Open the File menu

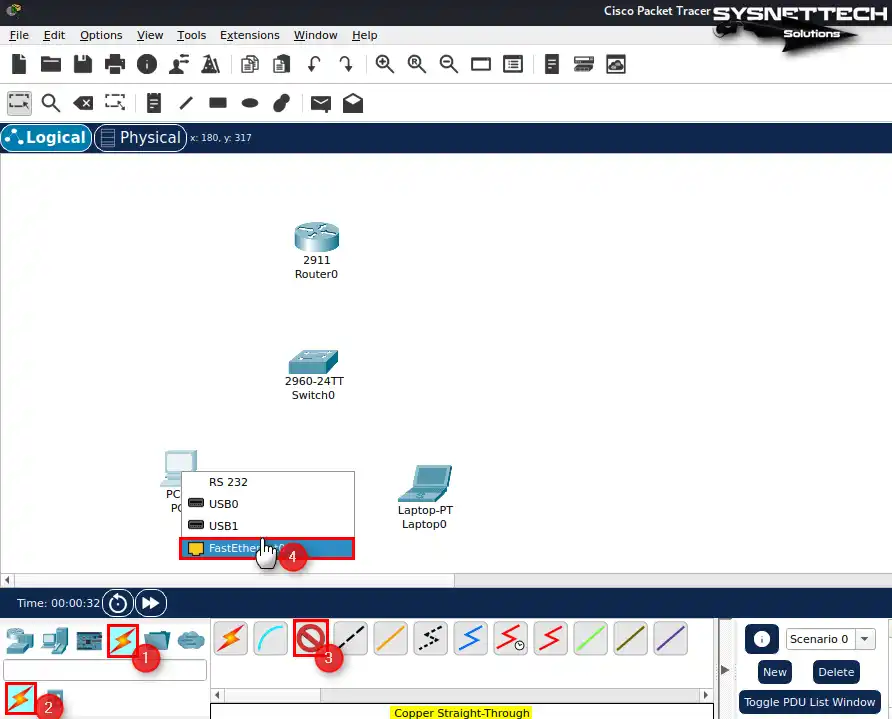(x=19, y=35)
